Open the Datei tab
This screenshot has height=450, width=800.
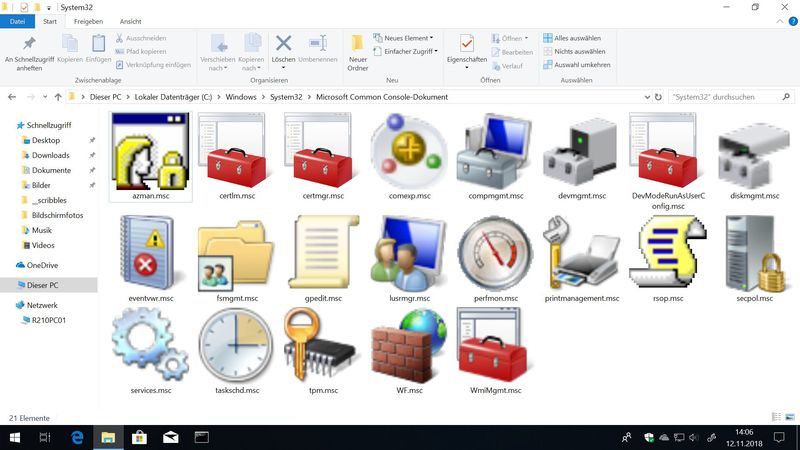(x=17, y=21)
